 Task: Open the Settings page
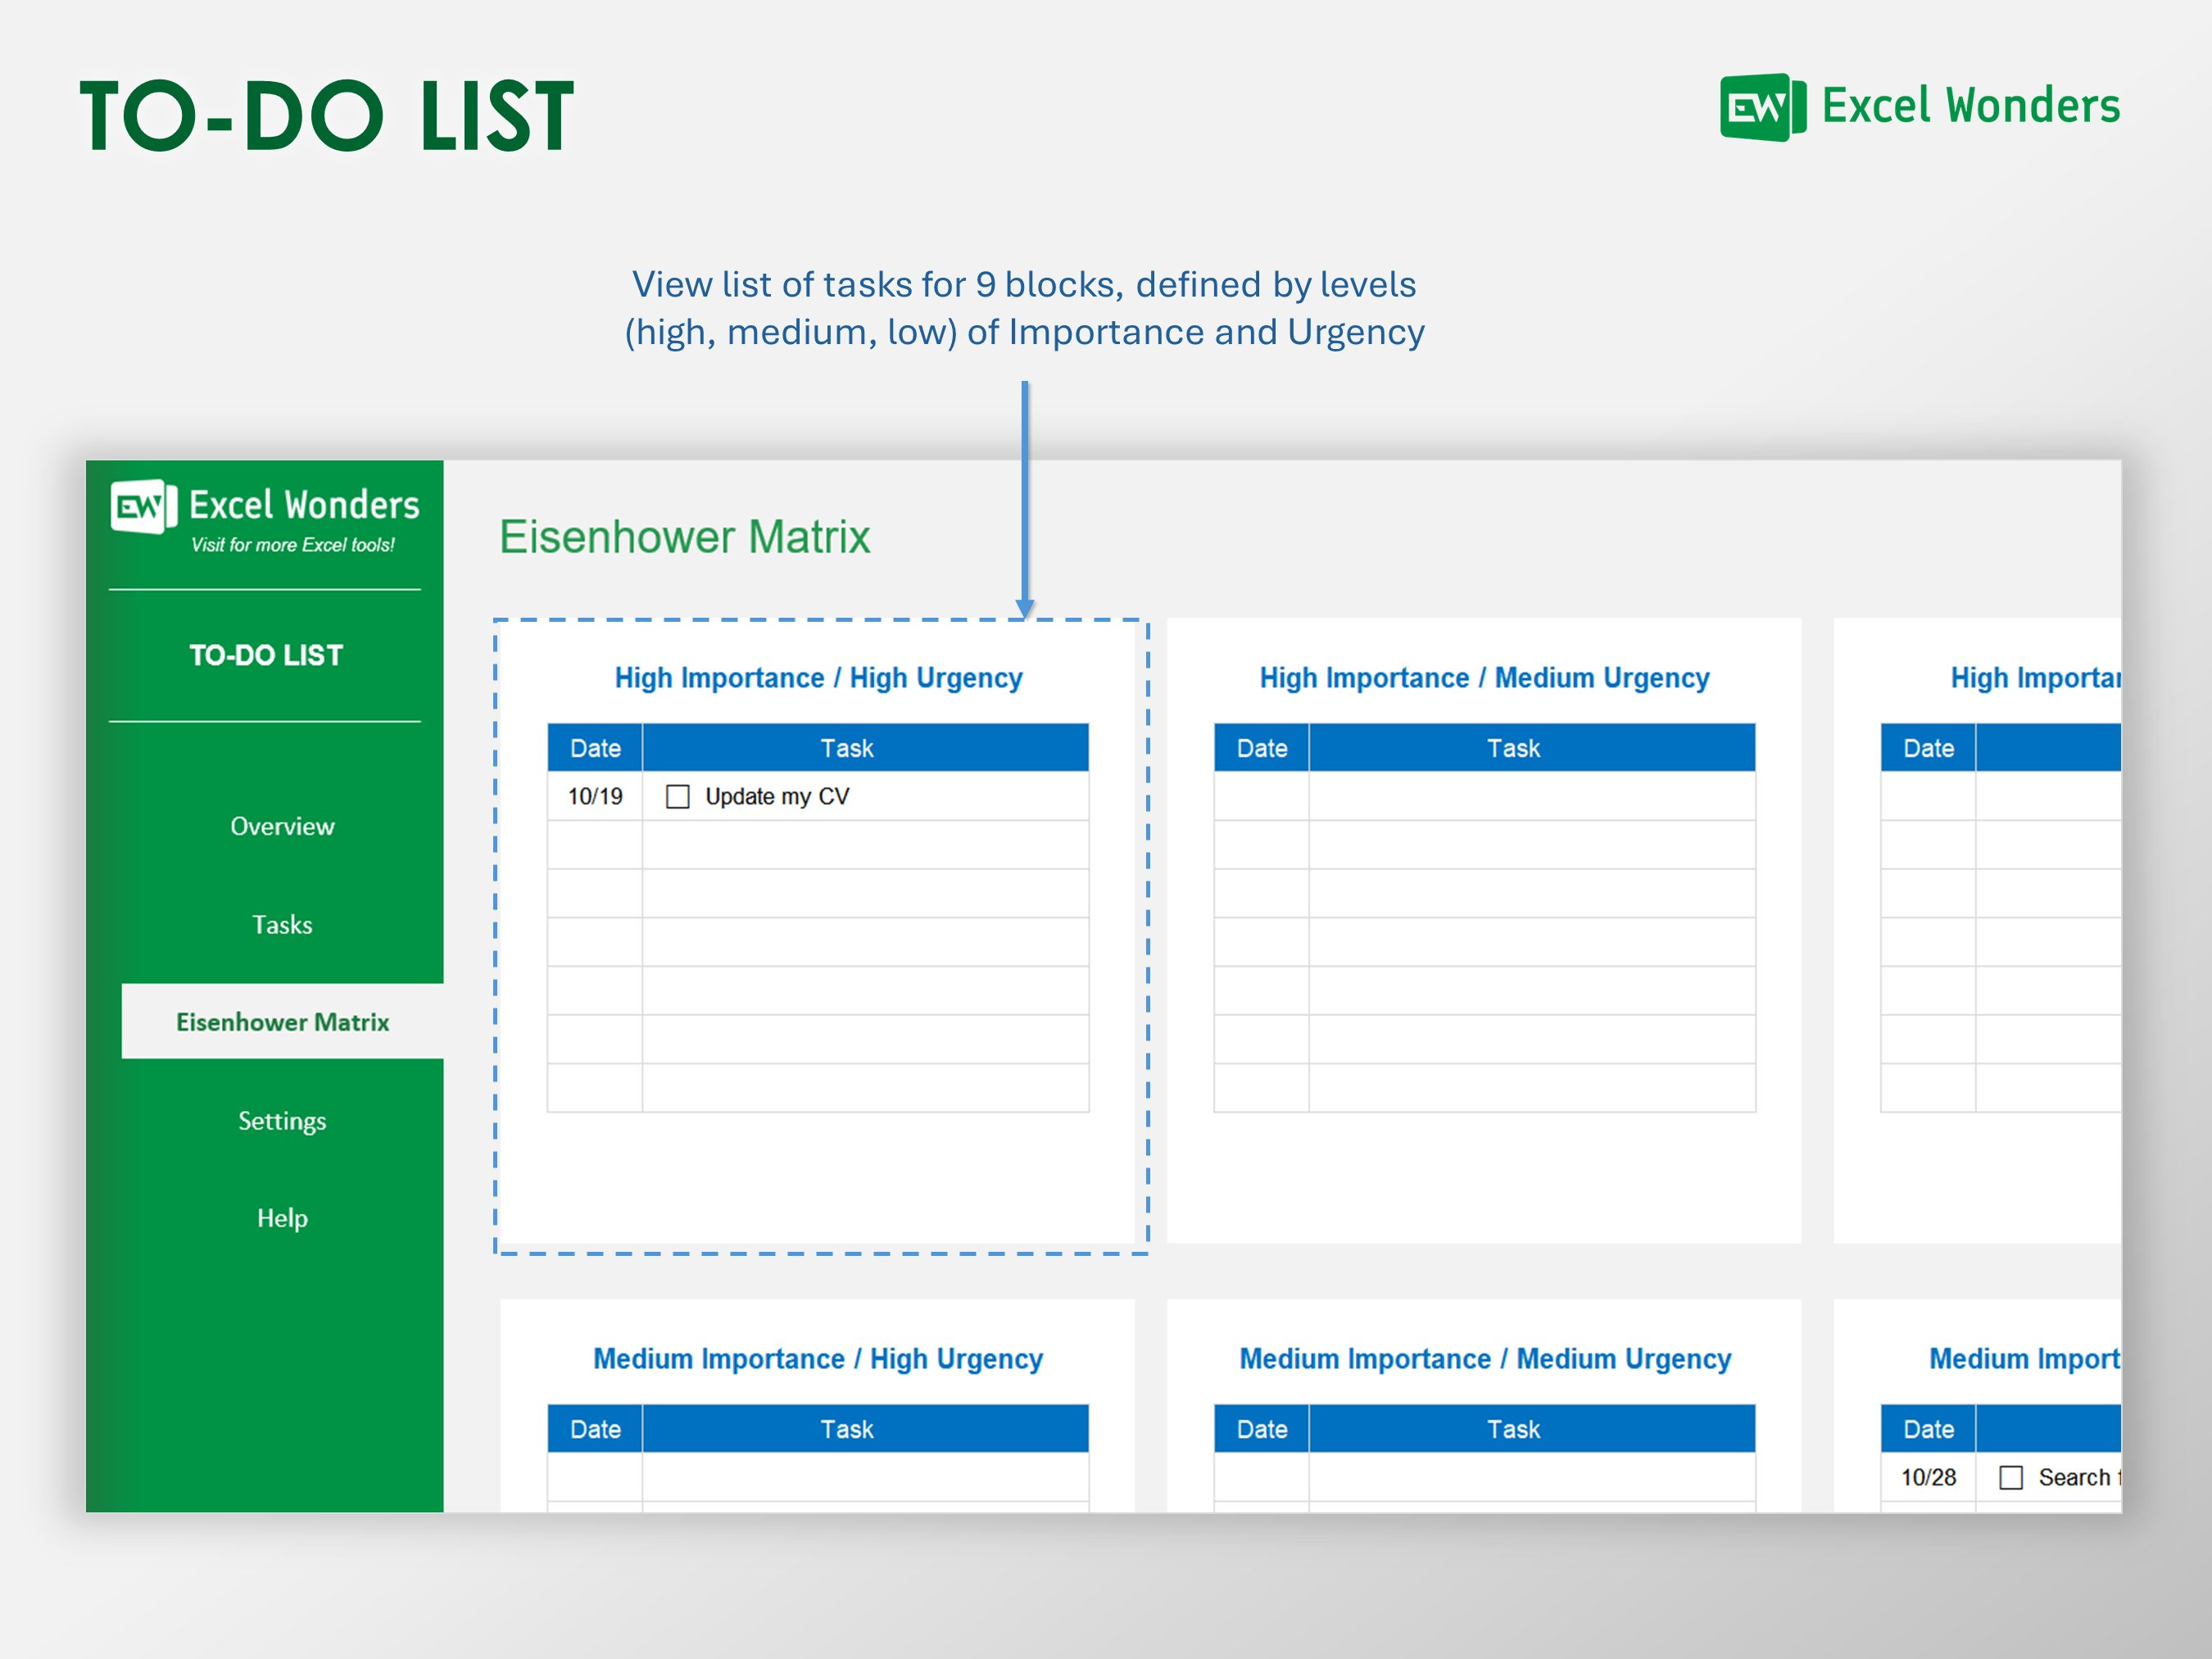point(283,1120)
